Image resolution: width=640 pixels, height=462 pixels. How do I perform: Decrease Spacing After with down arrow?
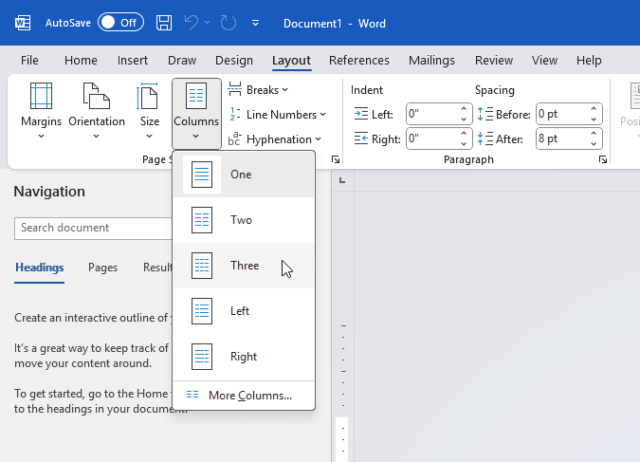click(x=593, y=144)
